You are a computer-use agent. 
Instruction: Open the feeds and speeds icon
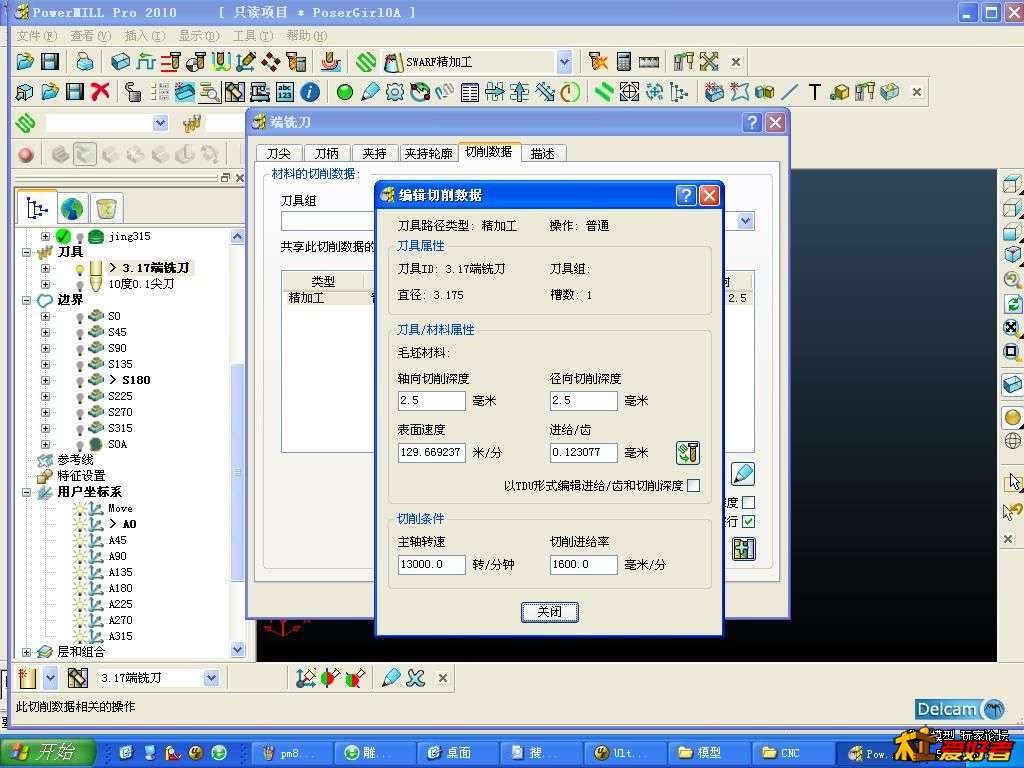[146, 62]
